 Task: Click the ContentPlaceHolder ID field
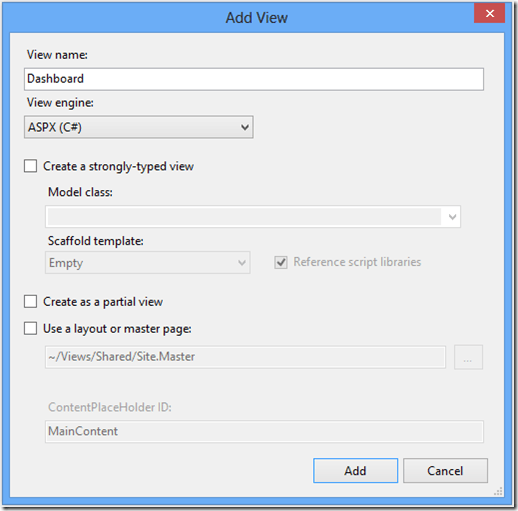(x=264, y=431)
